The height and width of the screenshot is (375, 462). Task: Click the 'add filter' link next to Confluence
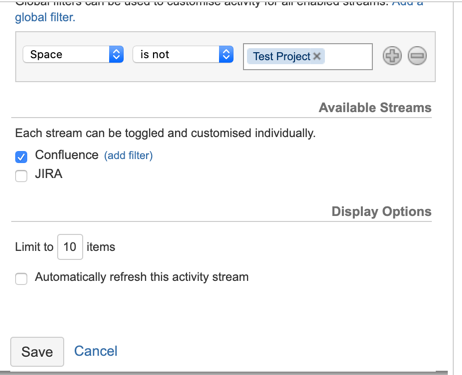click(x=128, y=156)
